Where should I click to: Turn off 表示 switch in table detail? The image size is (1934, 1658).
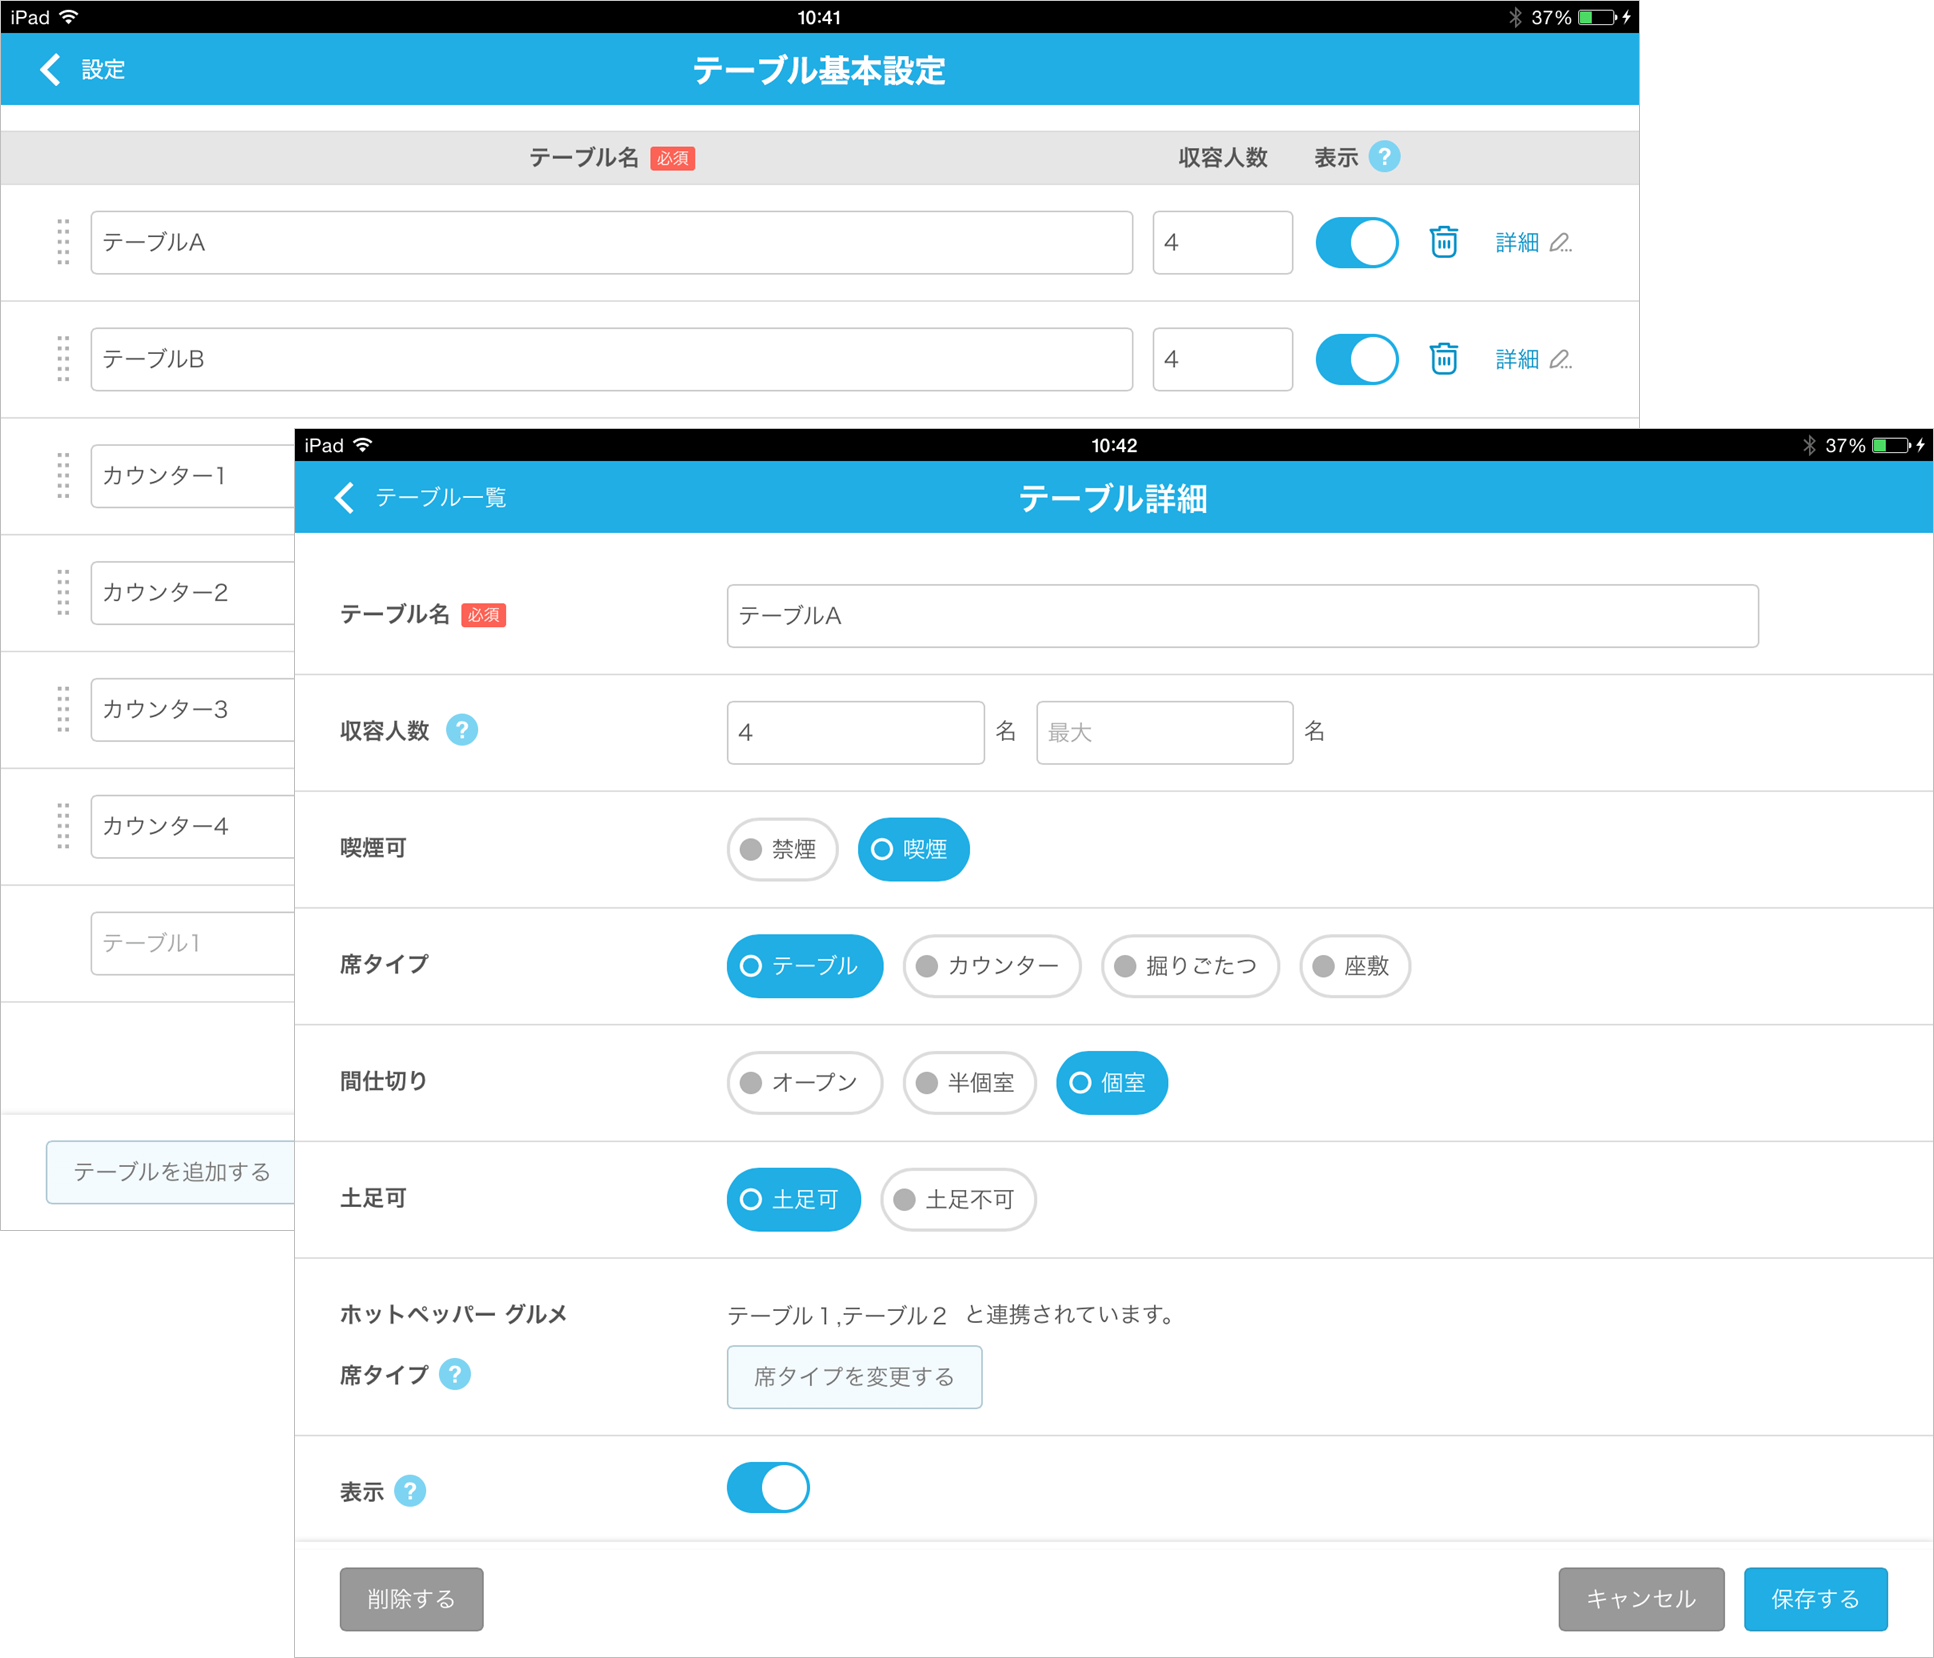[x=768, y=1488]
